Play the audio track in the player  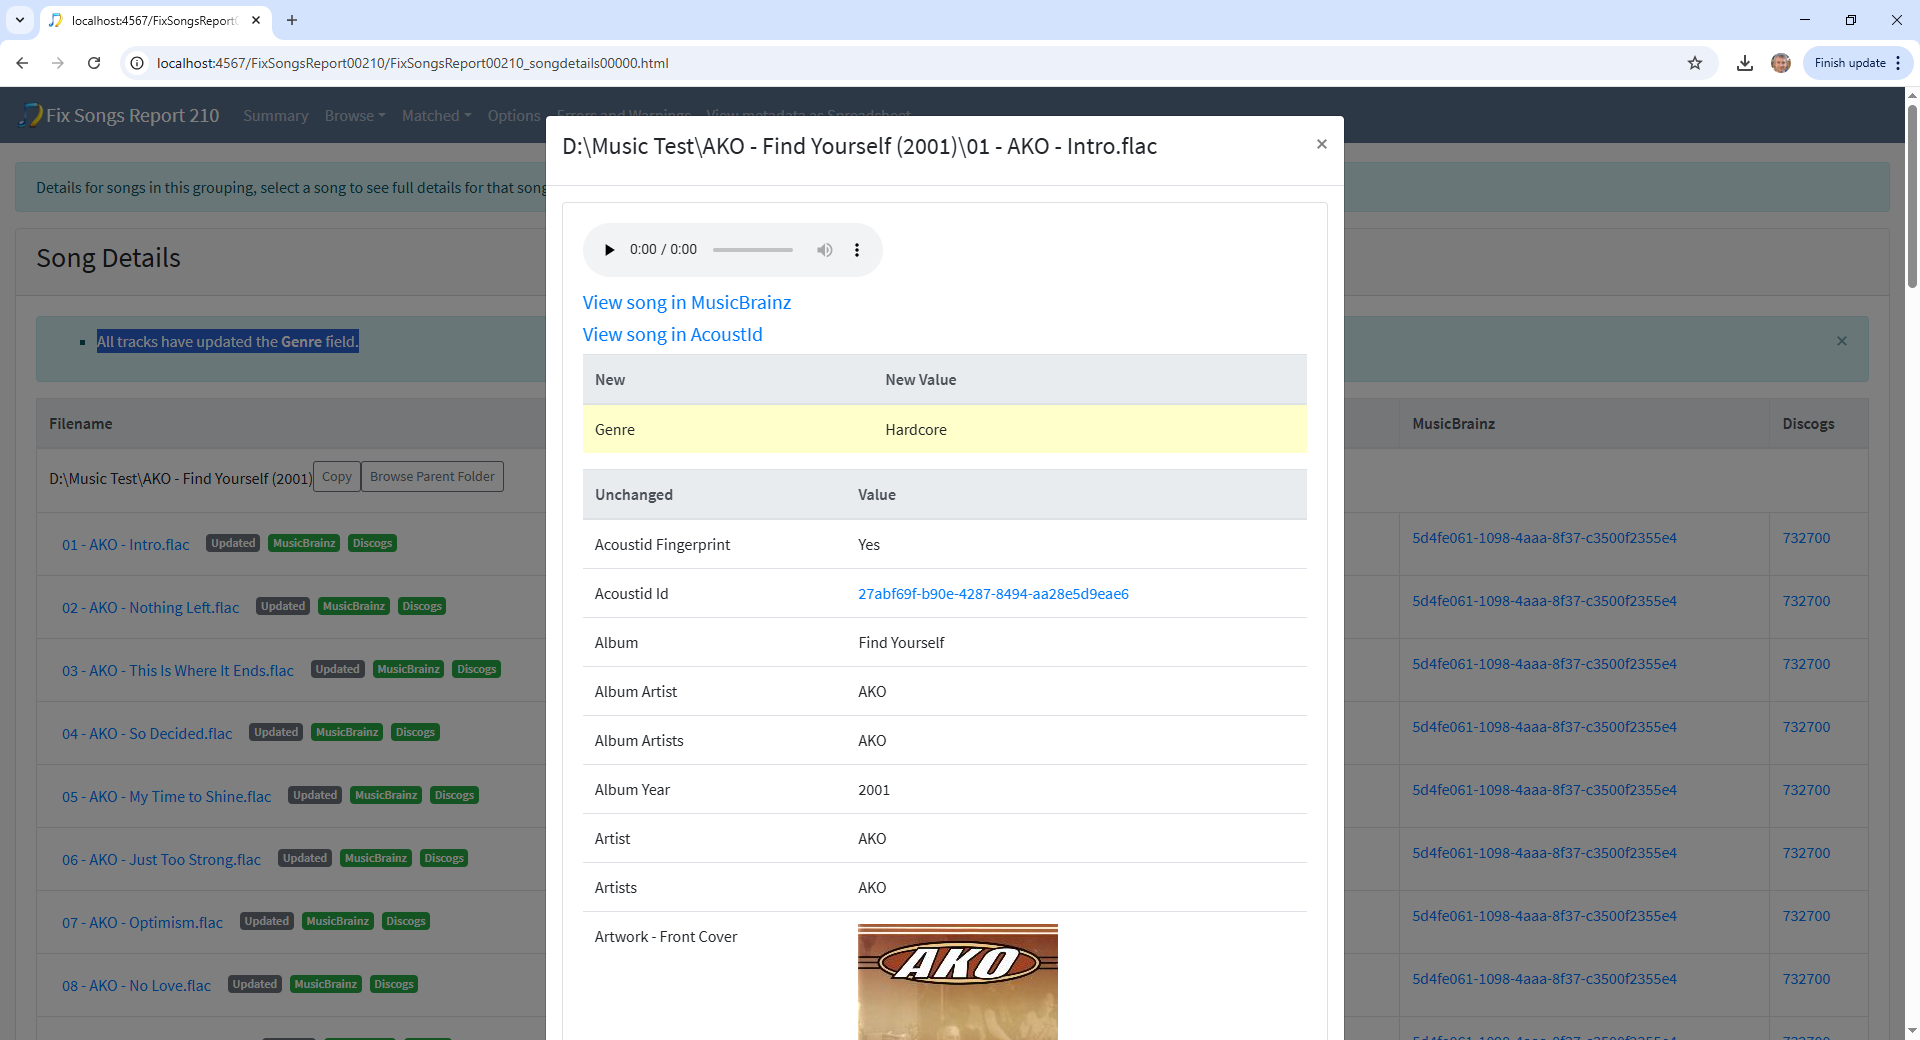[x=609, y=250]
